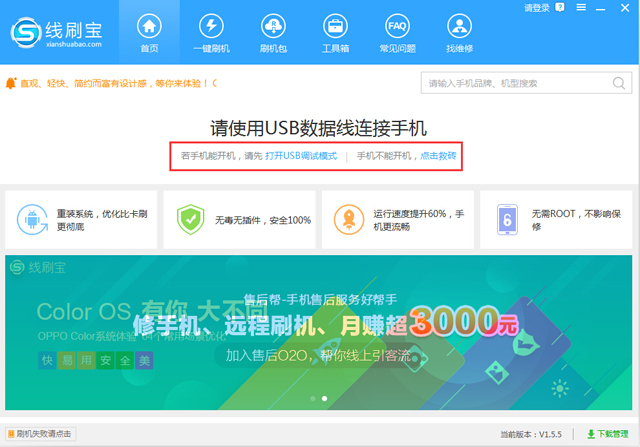Open the help question-mark icon
The width and height of the screenshot is (640, 447).
click(560, 7)
